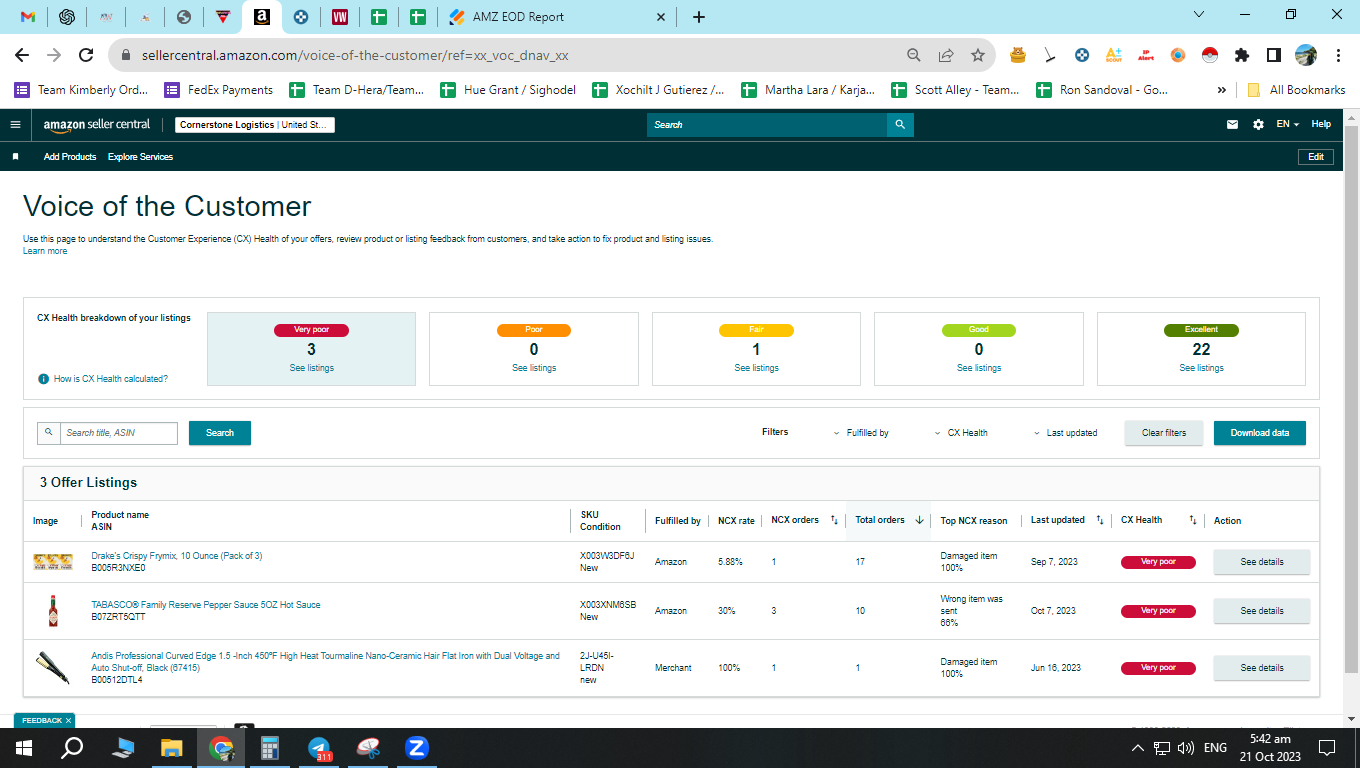Switch to the Gmail browser tab

pyautogui.click(x=28, y=17)
